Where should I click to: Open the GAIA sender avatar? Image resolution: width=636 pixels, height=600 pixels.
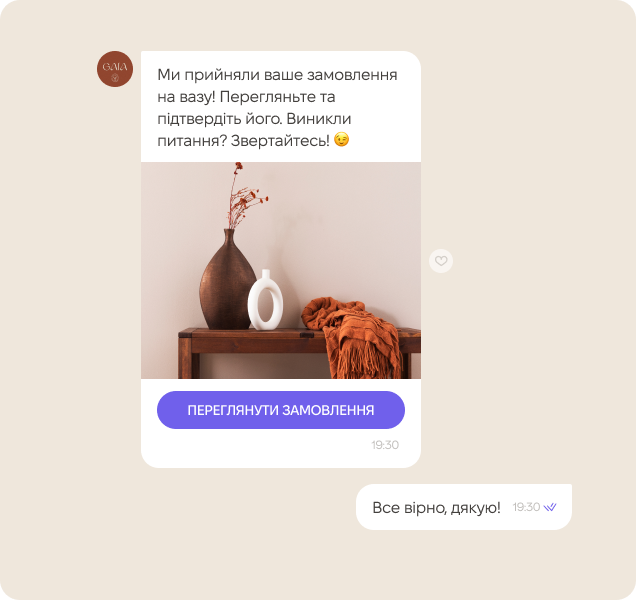click(x=115, y=69)
